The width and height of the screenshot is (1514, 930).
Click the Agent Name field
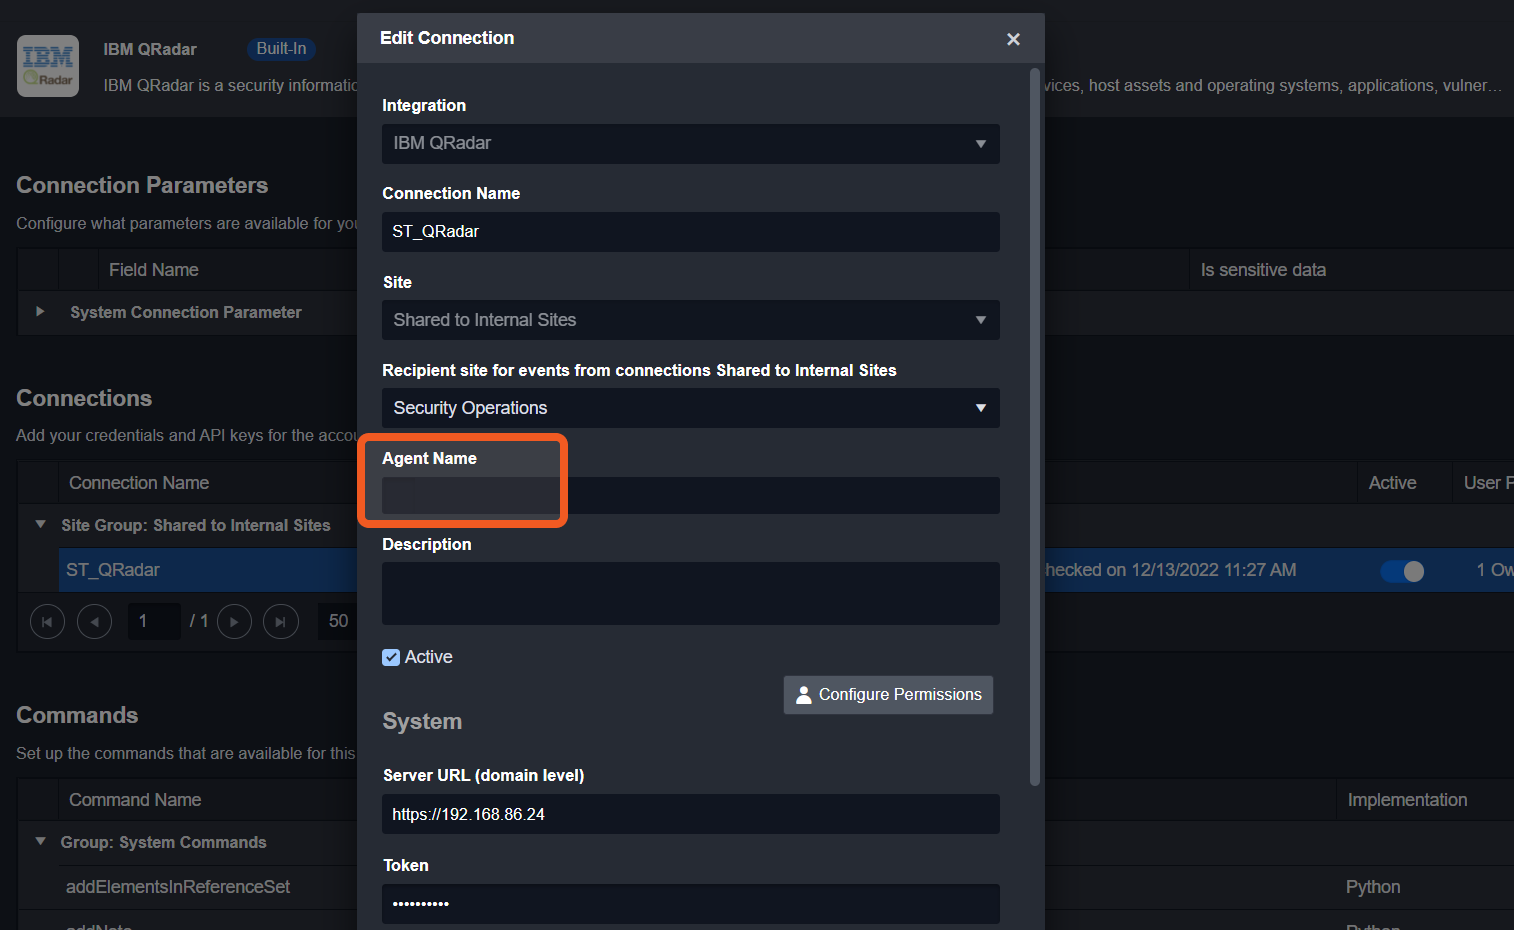click(690, 496)
